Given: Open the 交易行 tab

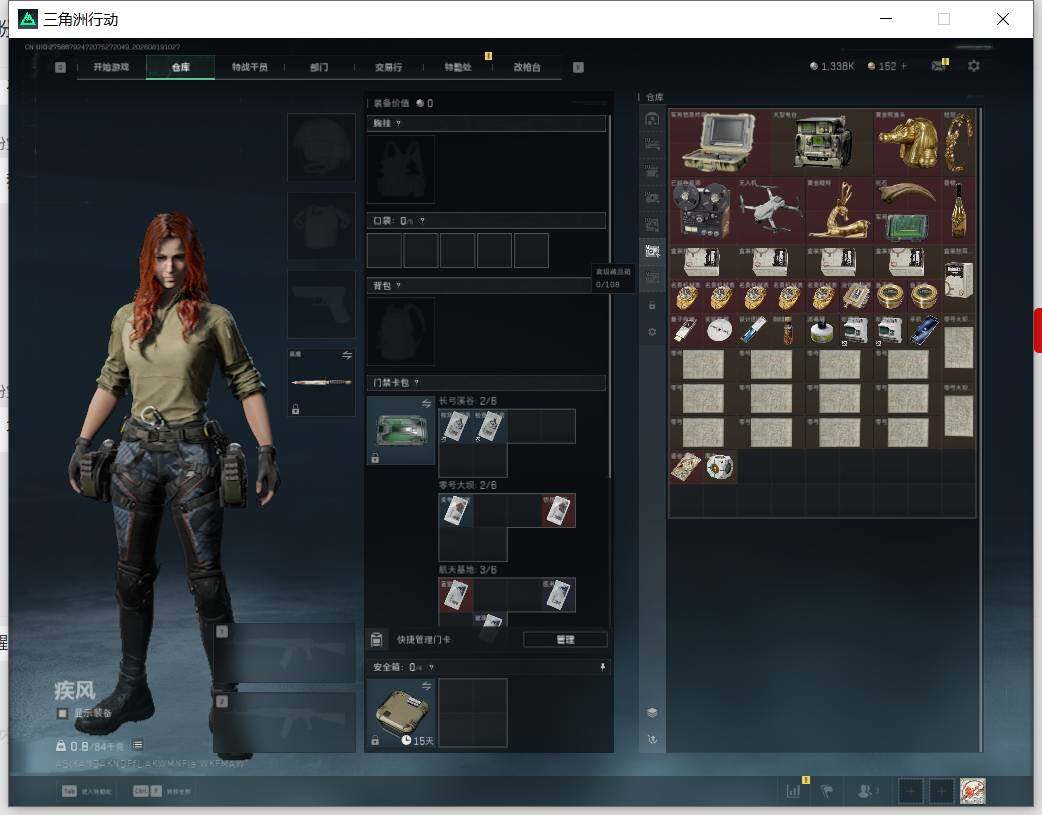Looking at the screenshot, I should tap(388, 67).
